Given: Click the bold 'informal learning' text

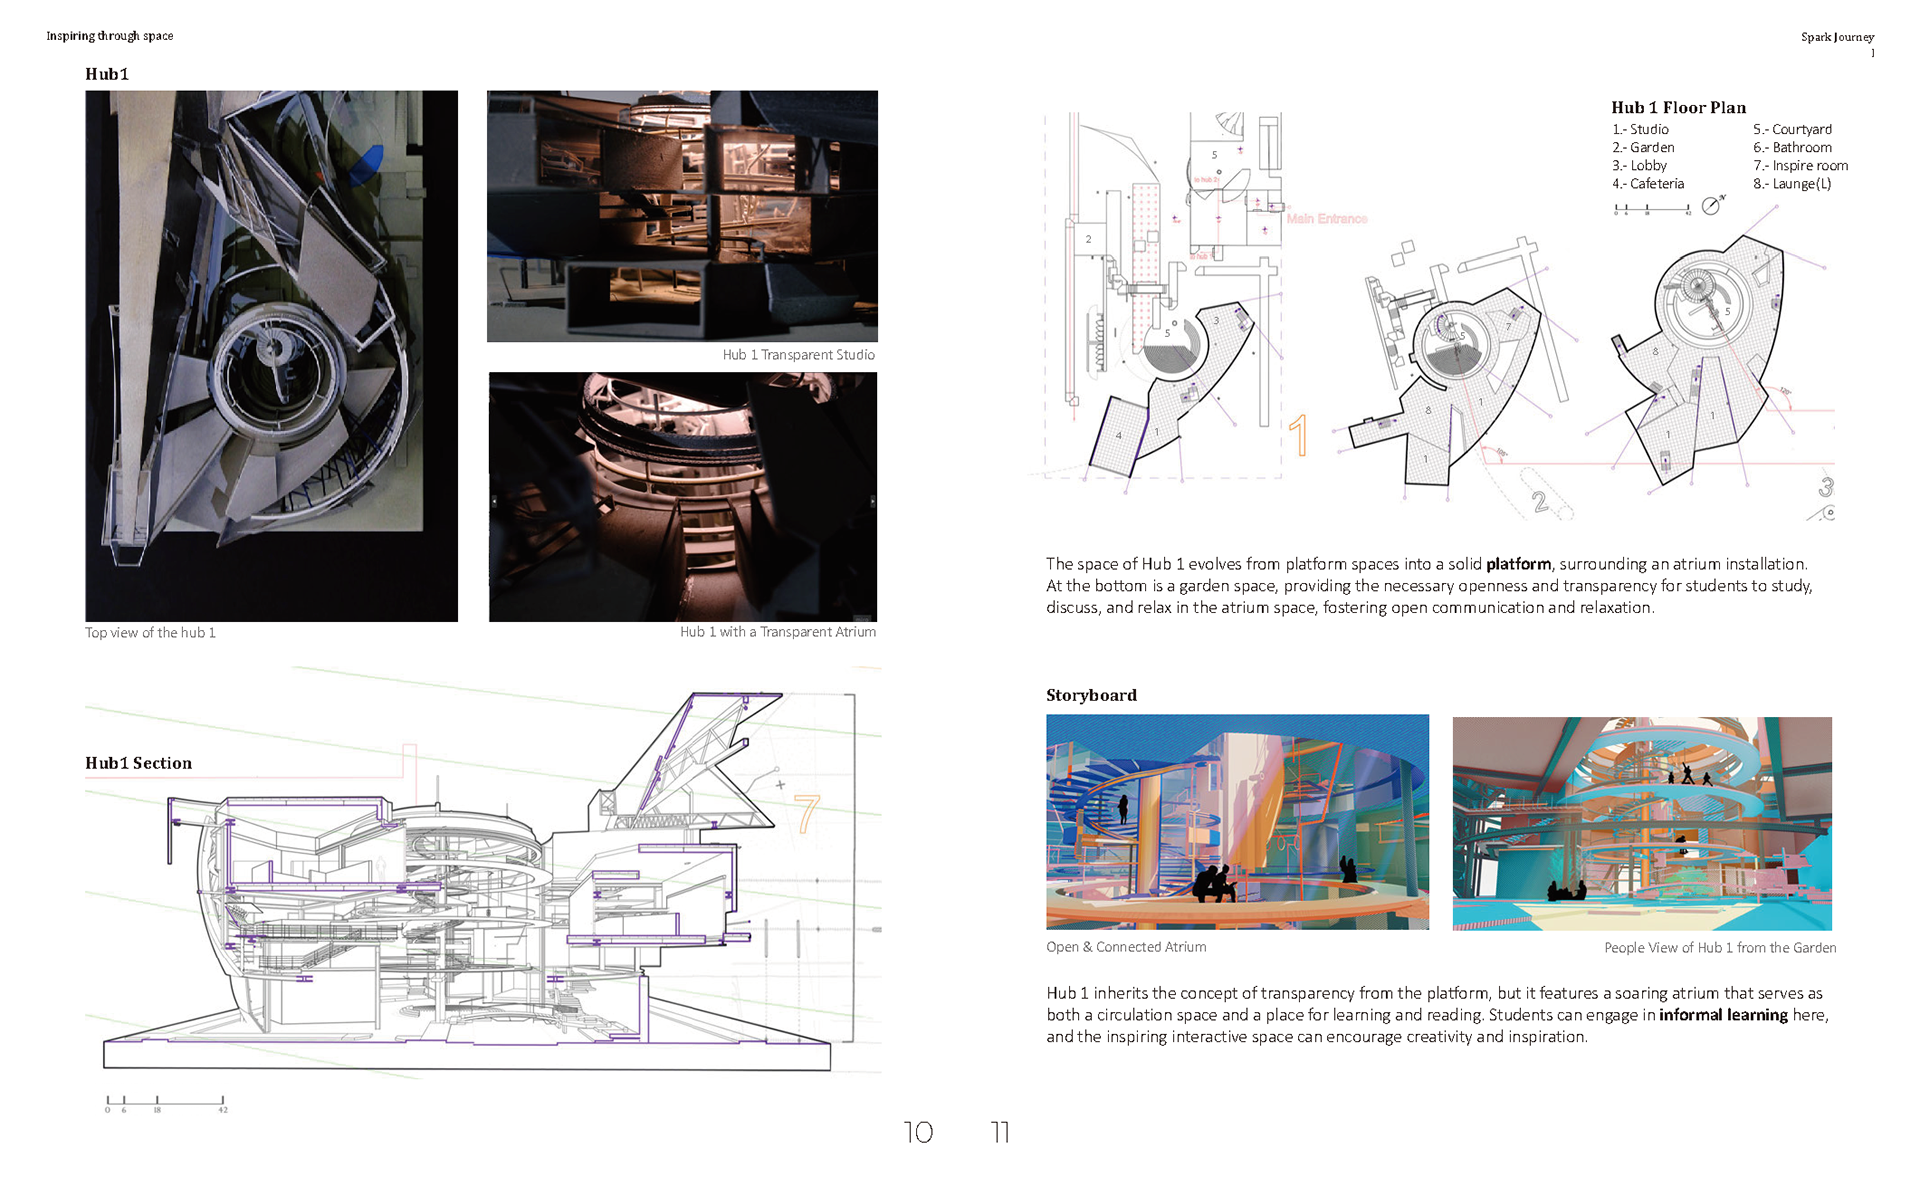Looking at the screenshot, I should 1722,1015.
